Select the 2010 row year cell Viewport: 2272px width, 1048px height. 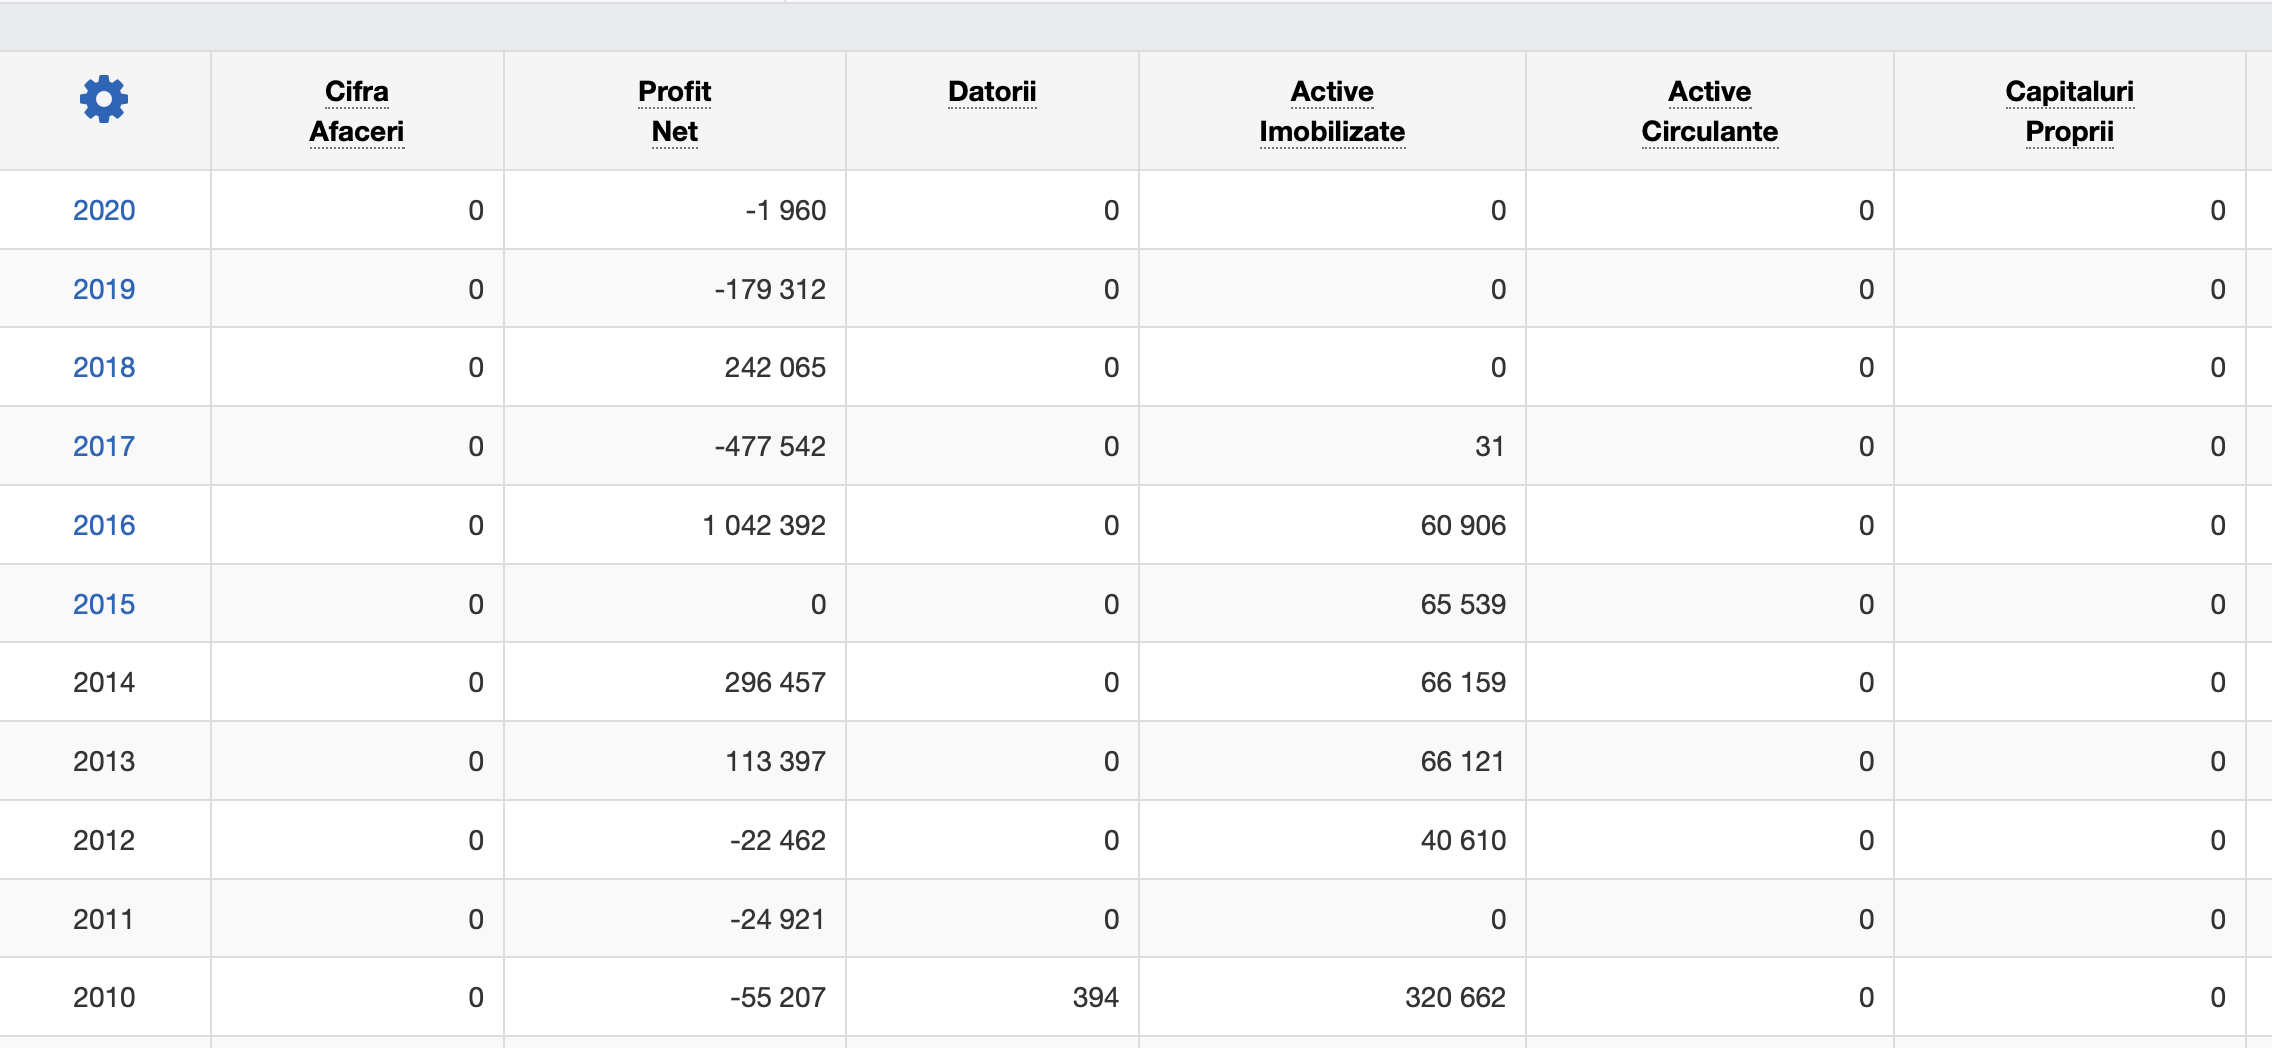pyautogui.click(x=104, y=997)
